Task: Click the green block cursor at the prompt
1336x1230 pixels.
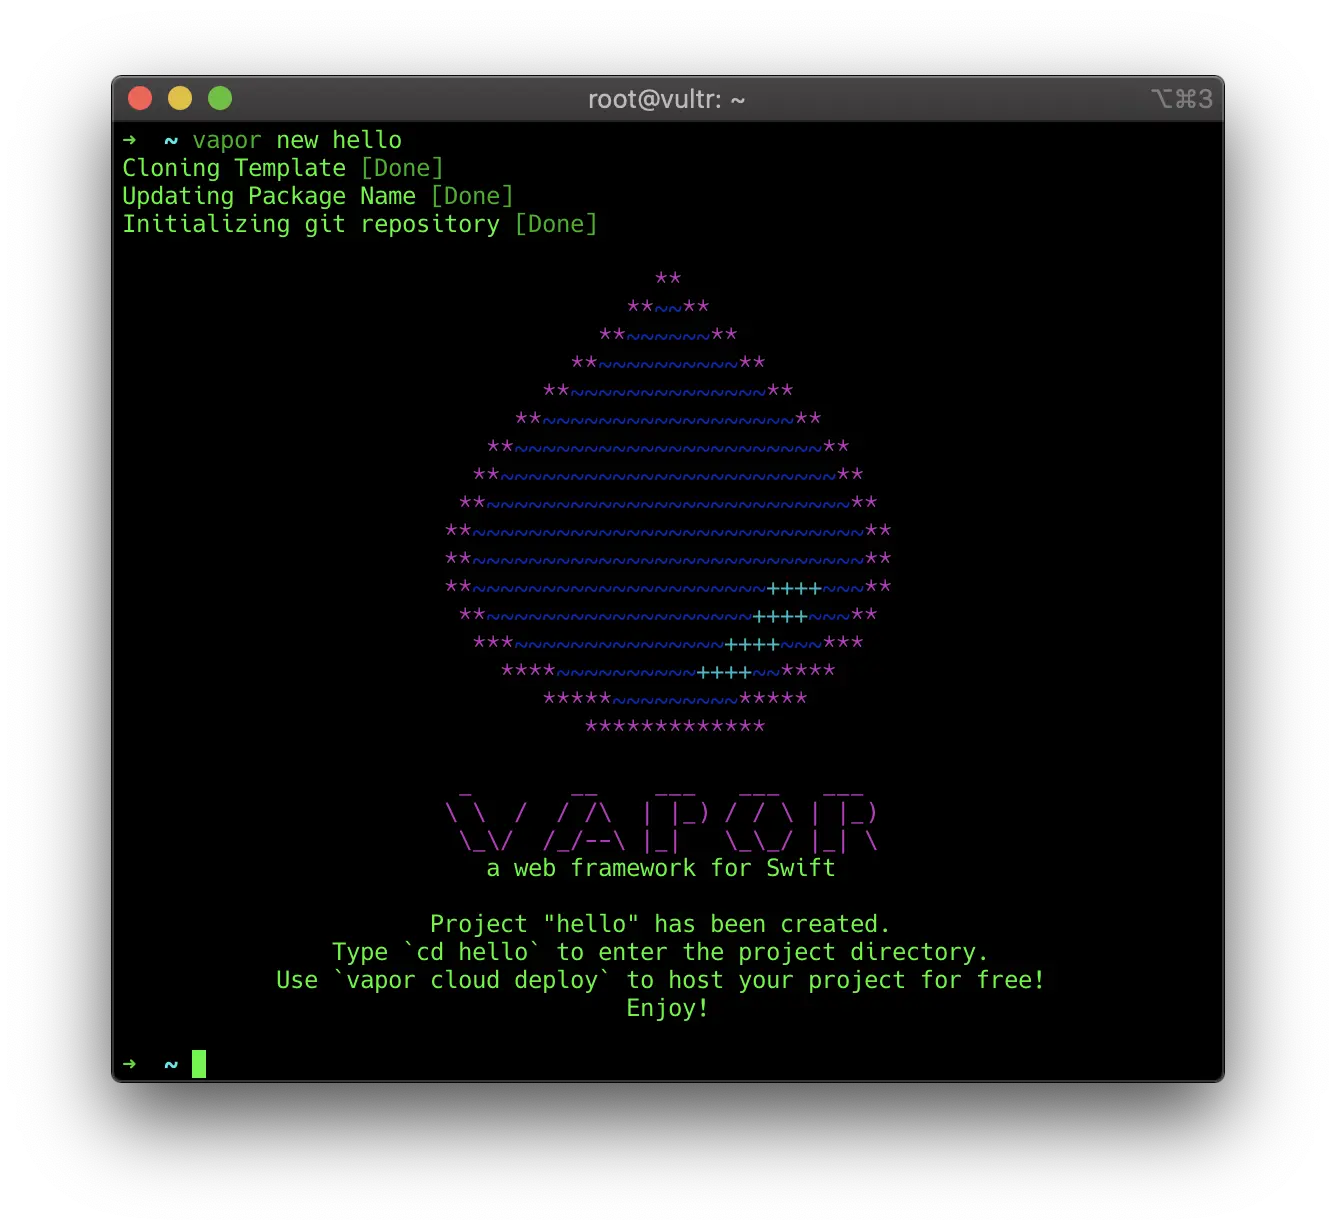Action: [198, 1063]
